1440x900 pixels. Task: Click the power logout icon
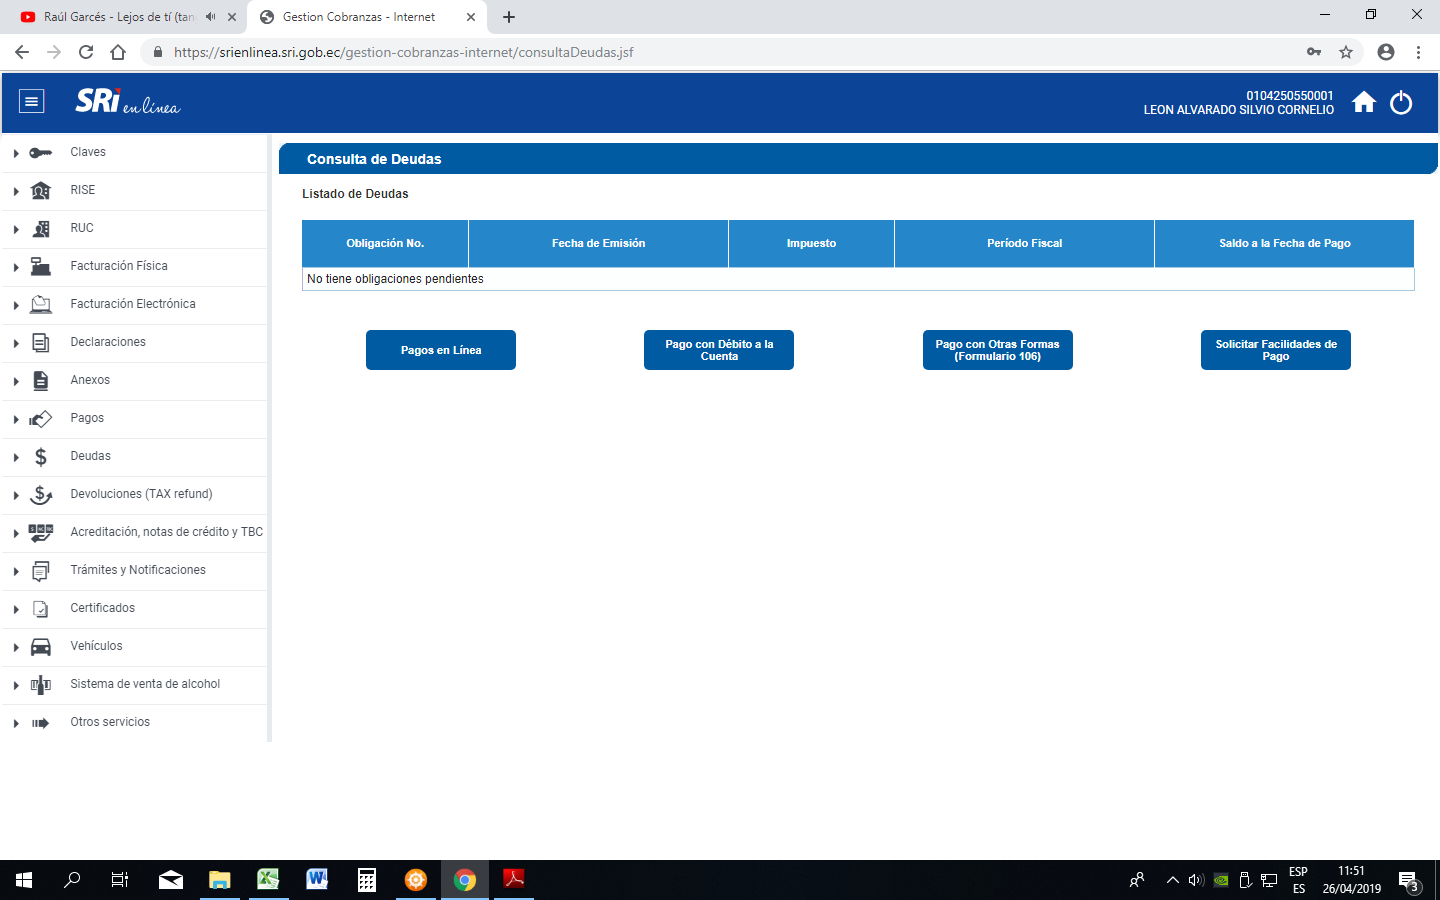[1401, 102]
